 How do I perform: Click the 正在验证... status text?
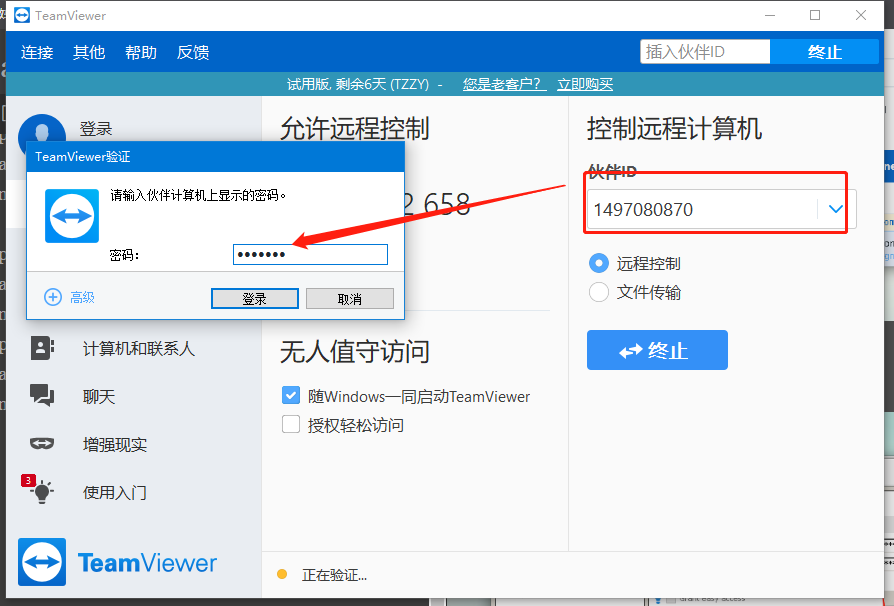334,575
